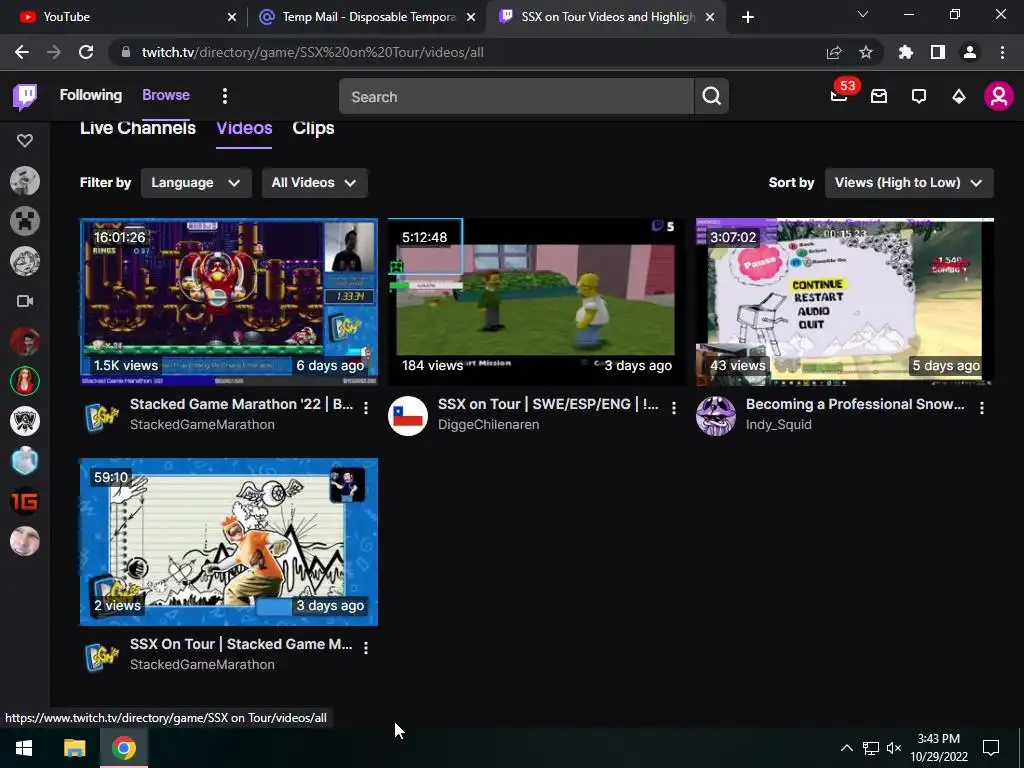1024x768 pixels.
Task: Open the Becoming a Professional Snow... title
Action: pos(855,404)
